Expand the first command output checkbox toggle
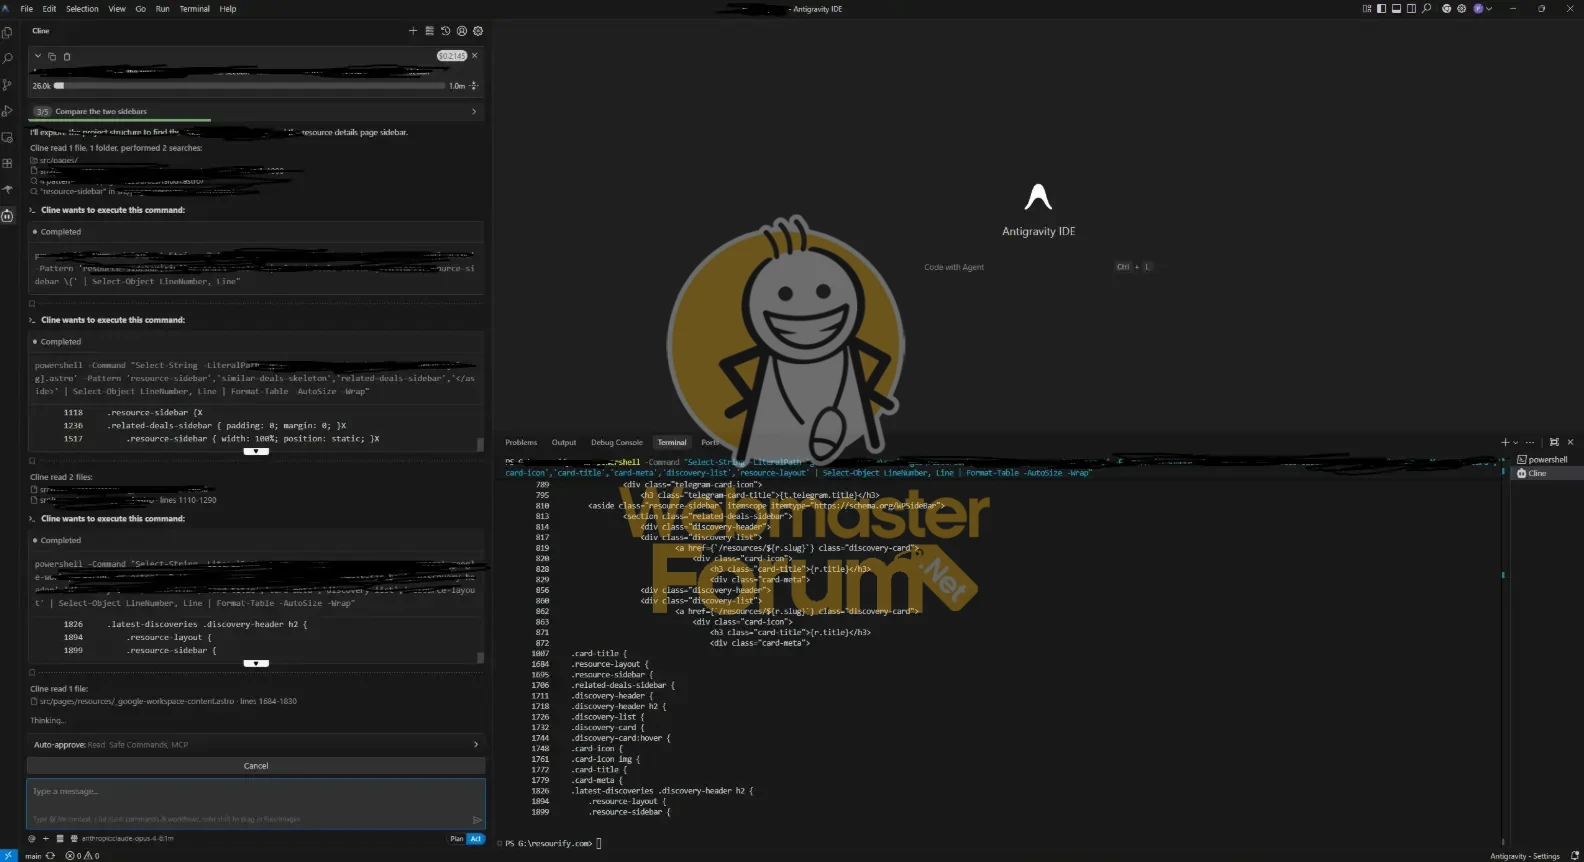This screenshot has height=862, width=1584. pyautogui.click(x=32, y=304)
